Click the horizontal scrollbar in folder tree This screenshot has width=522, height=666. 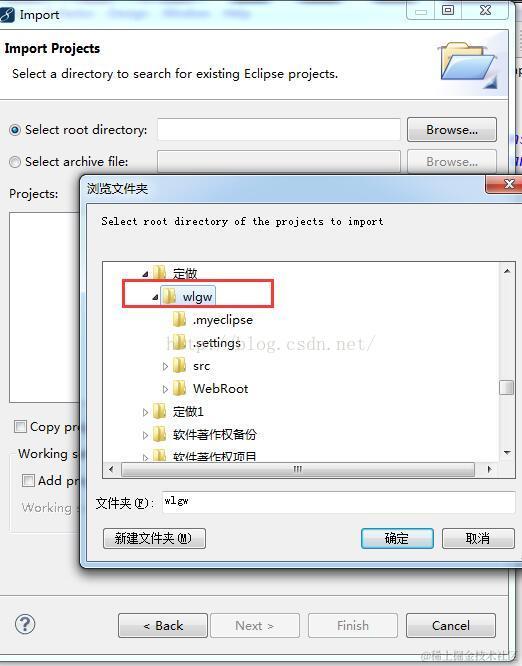298,469
